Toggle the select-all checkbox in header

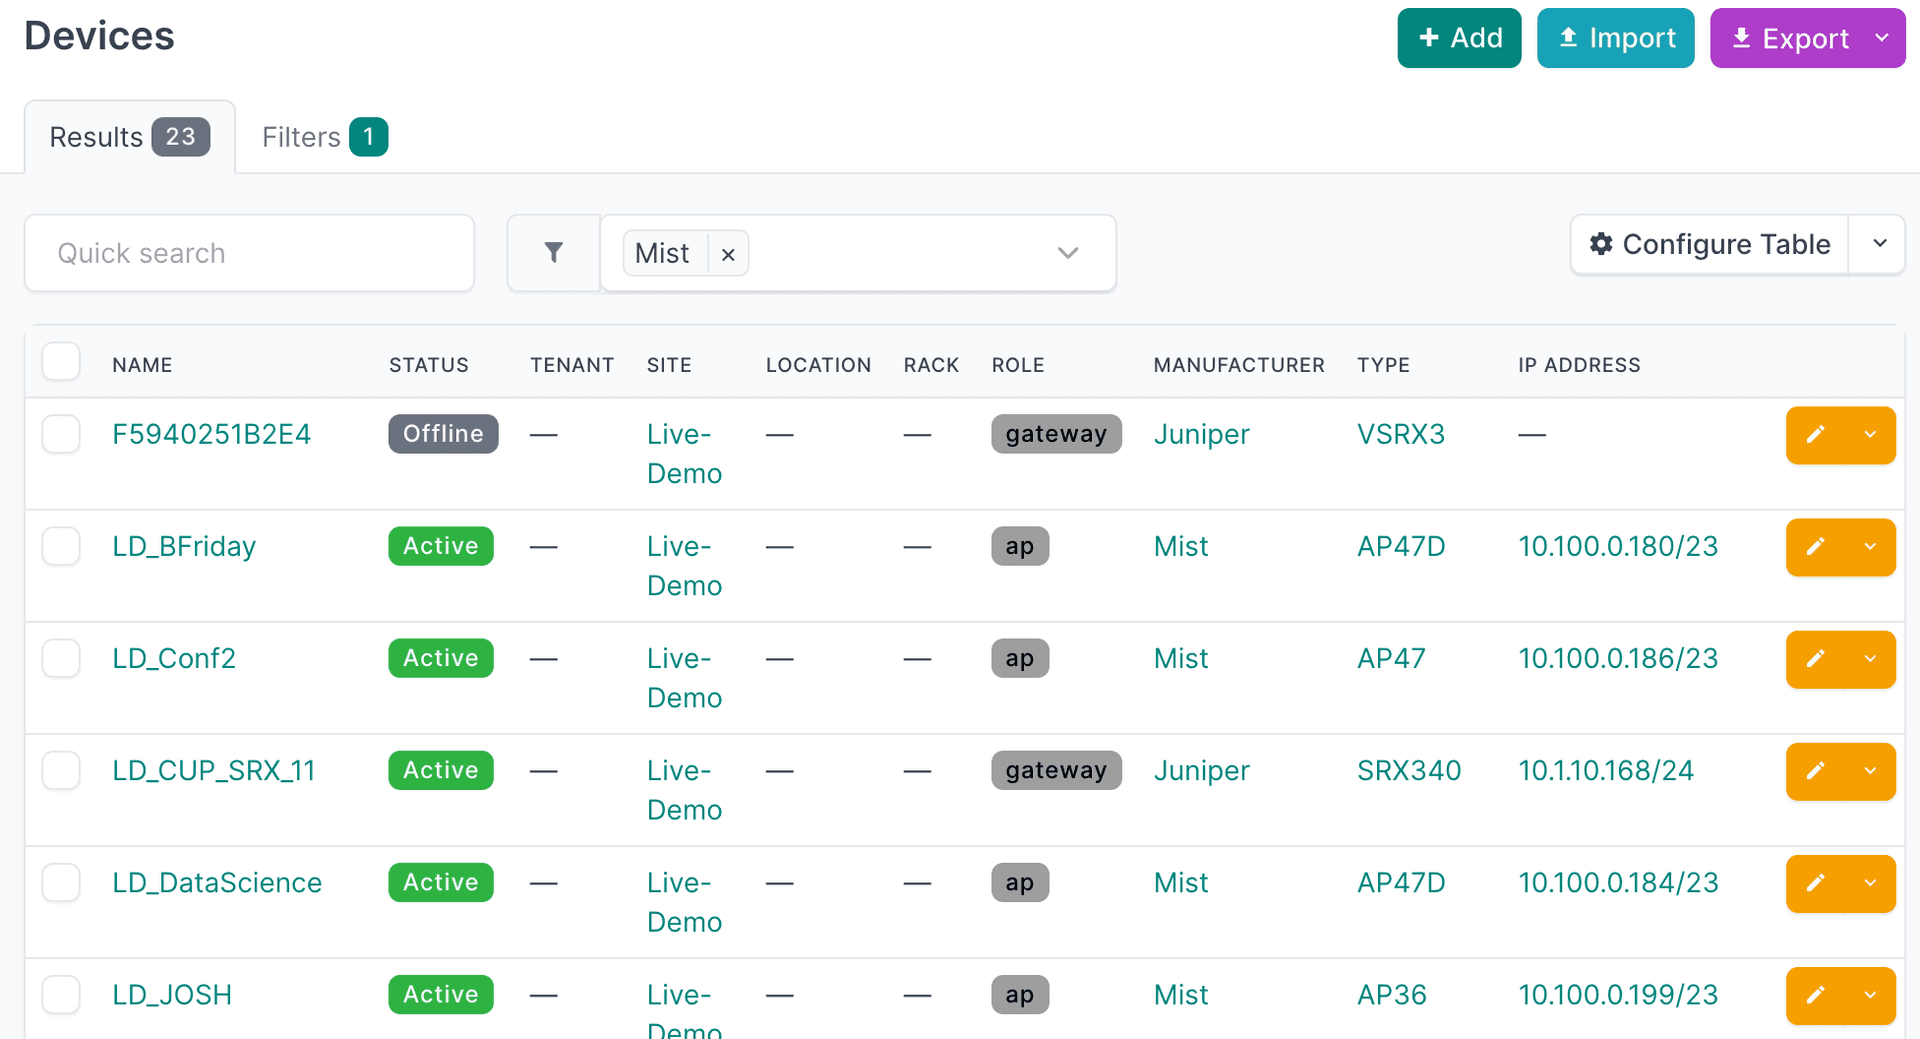point(61,362)
